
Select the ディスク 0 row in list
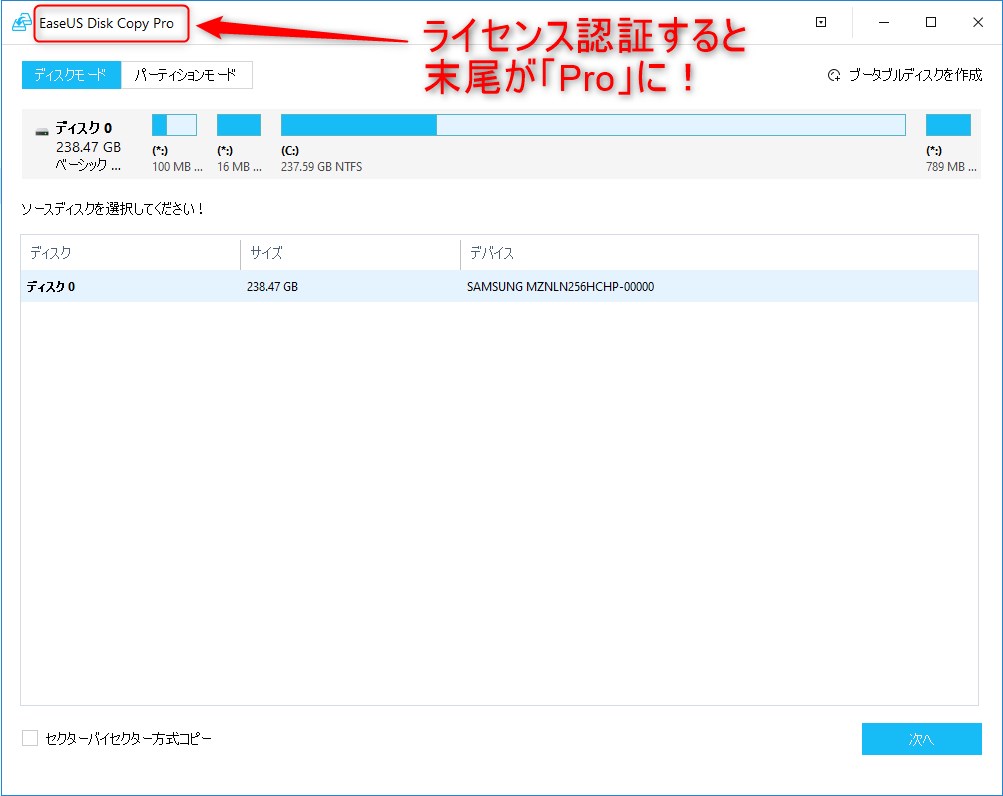499,286
